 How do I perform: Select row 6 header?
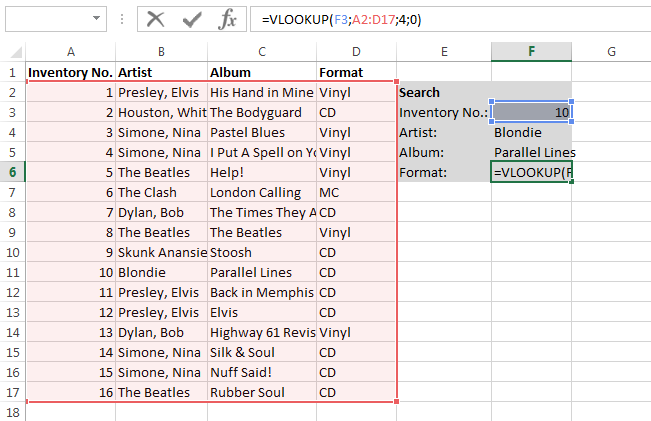(x=12, y=172)
